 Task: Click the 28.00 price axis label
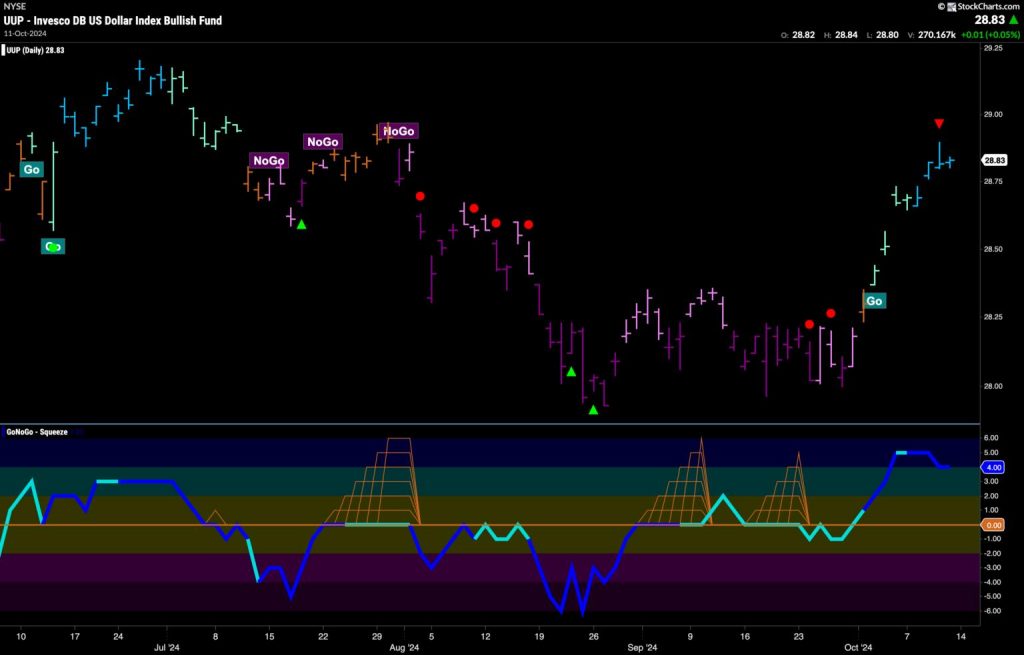click(x=993, y=386)
